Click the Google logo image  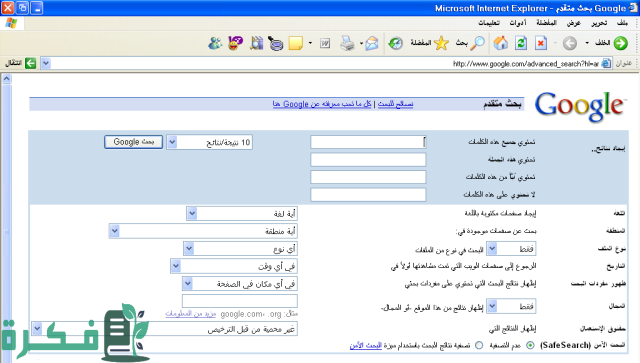coord(580,106)
